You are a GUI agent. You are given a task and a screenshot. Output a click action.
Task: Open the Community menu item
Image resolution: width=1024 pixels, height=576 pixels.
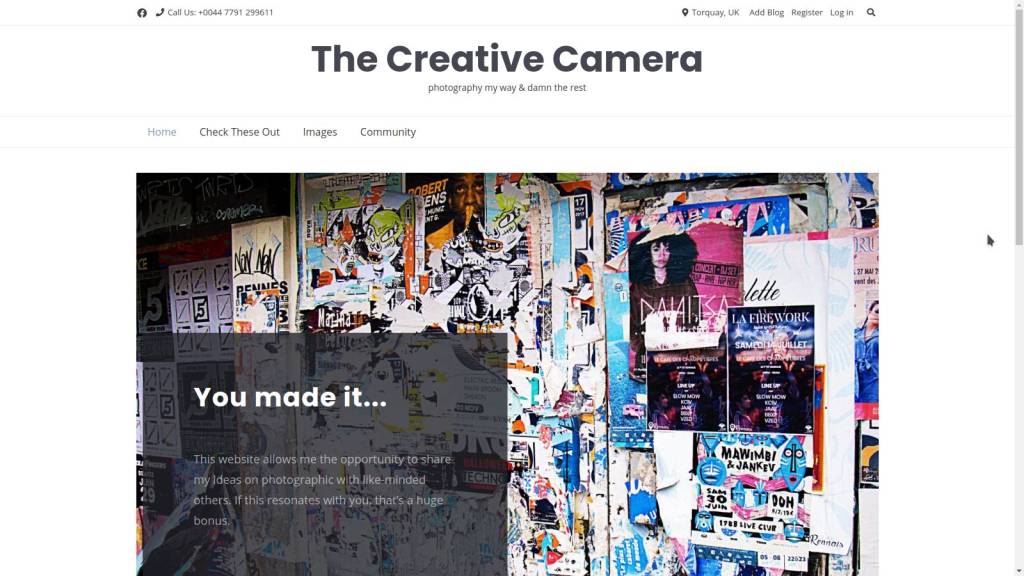[x=388, y=132]
